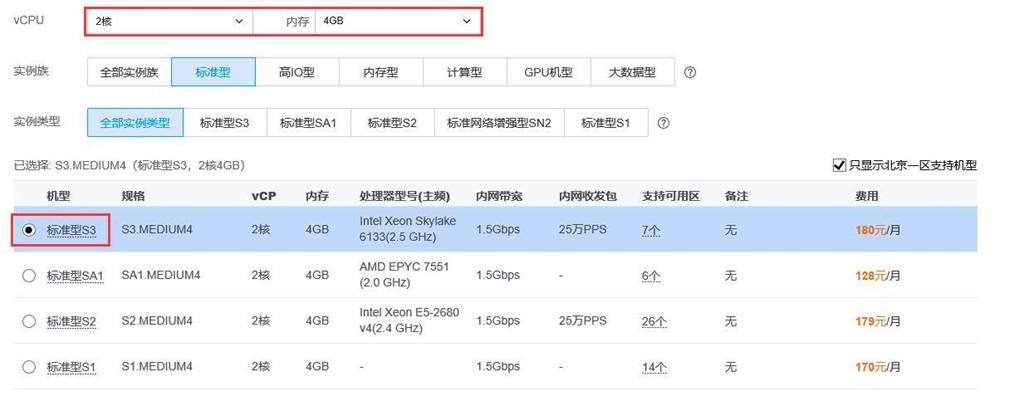Image resolution: width=1024 pixels, height=401 pixels.
Task: Filter by 标准网络增强型SN2 instance type
Action: click(x=499, y=123)
